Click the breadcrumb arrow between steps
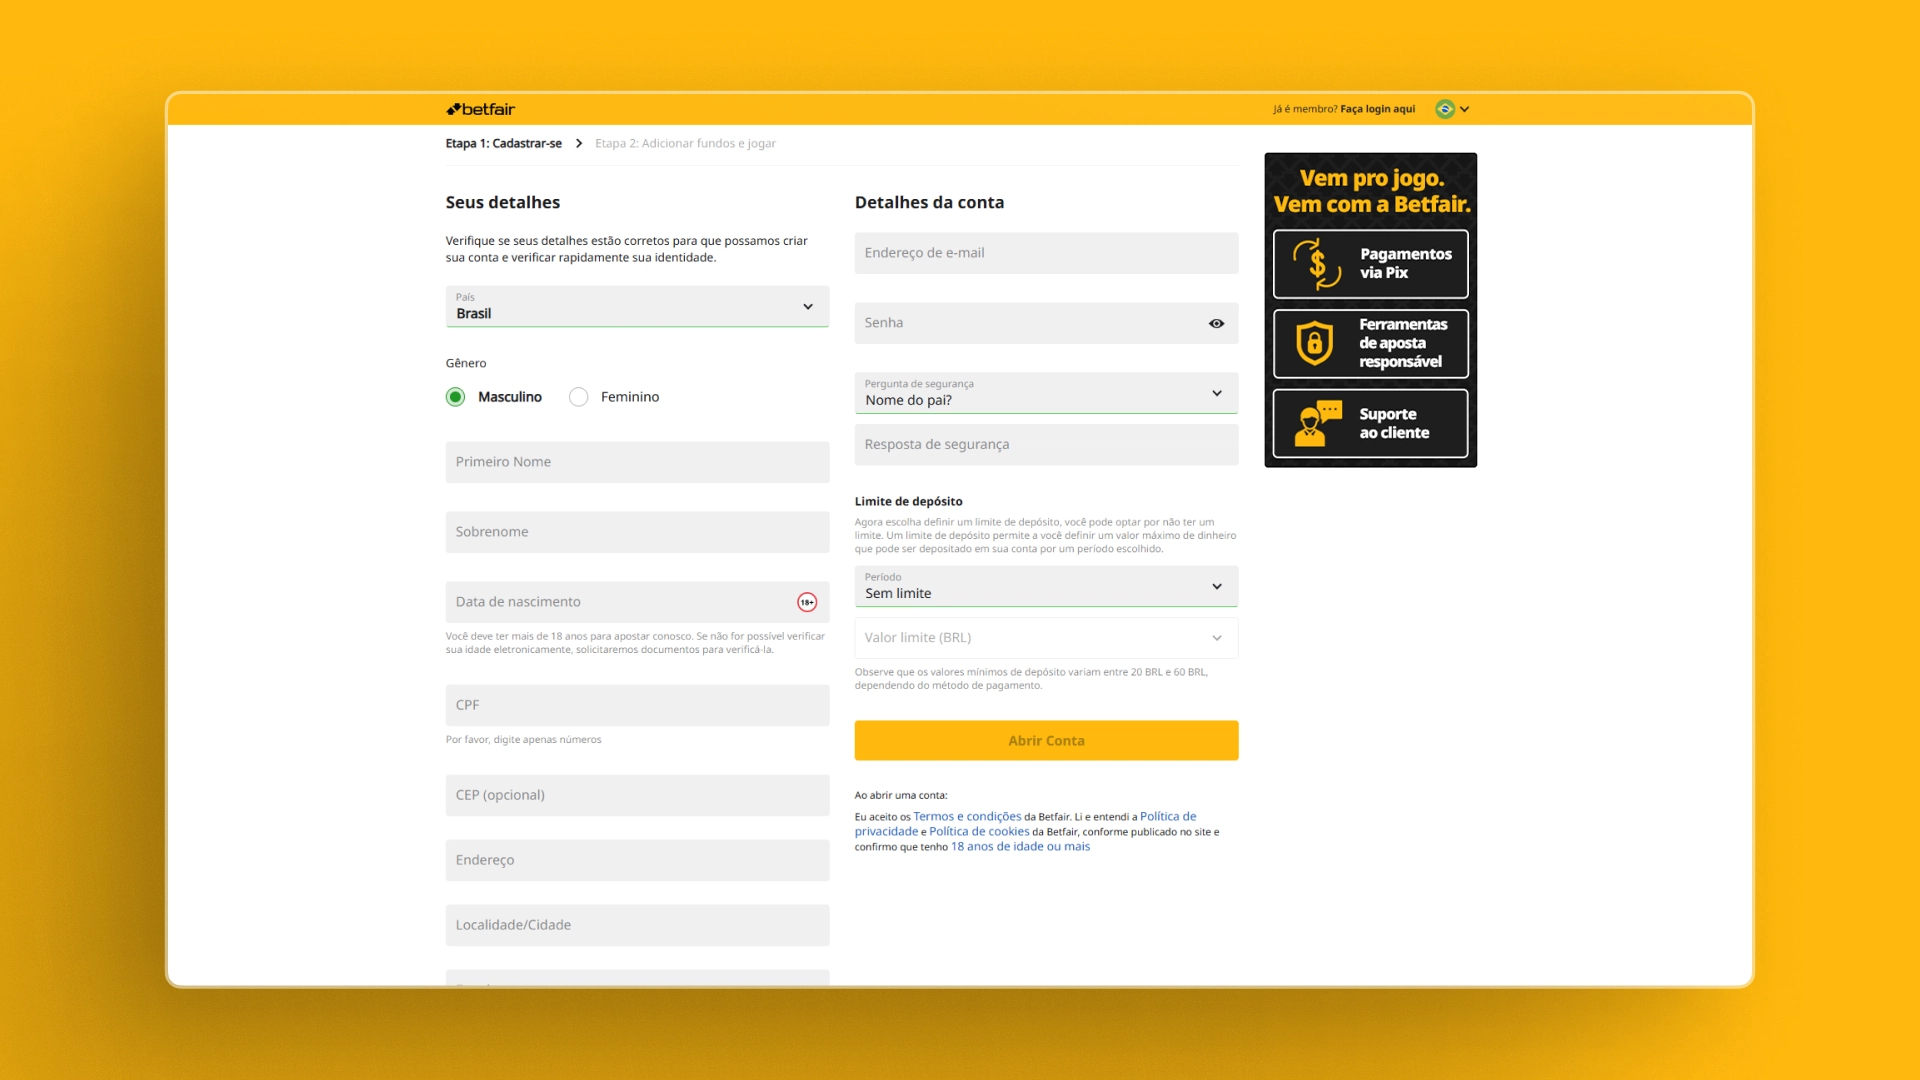1920x1080 pixels. point(579,143)
